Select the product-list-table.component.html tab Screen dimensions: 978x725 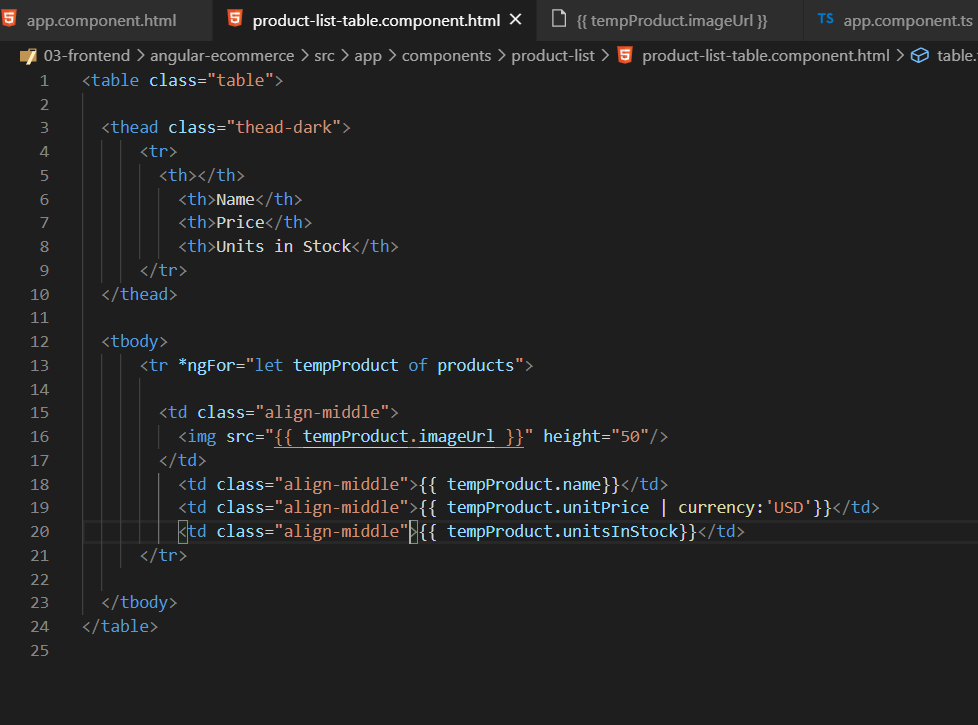tap(375, 21)
